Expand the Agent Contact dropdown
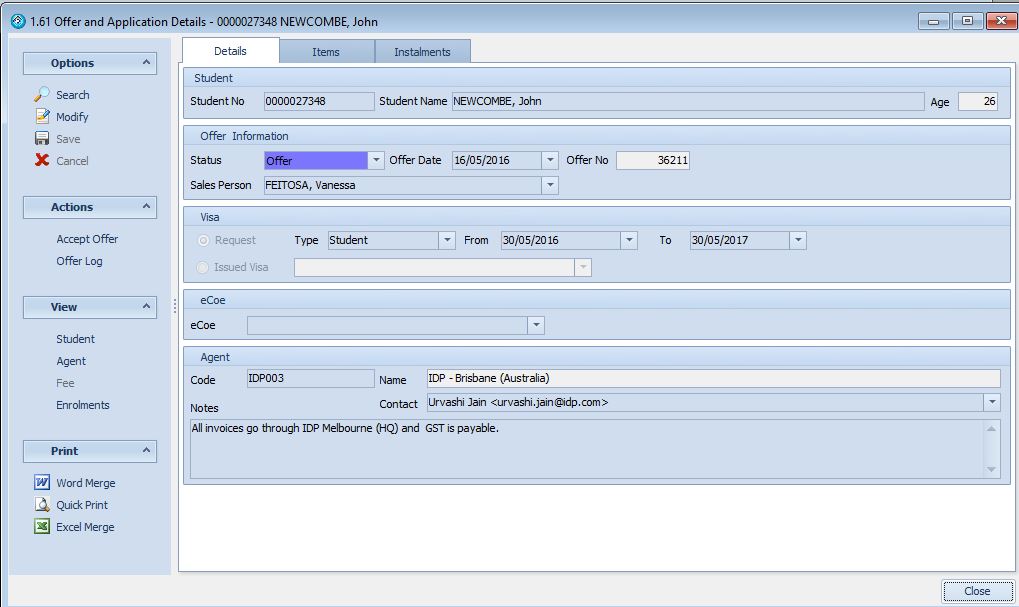Image resolution: width=1019 pixels, height=607 pixels. [x=991, y=402]
